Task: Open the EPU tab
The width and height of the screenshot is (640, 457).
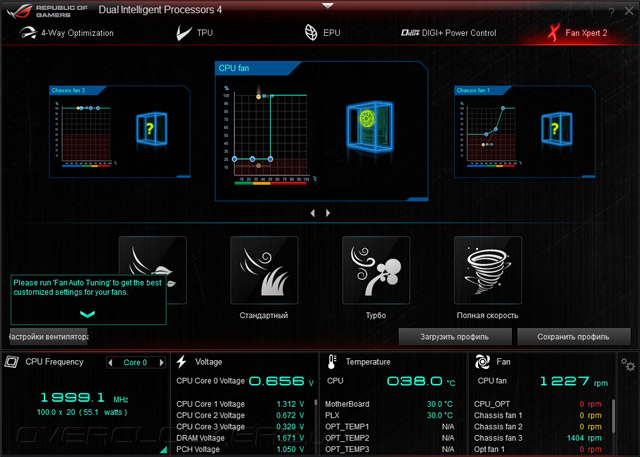Action: point(322,33)
